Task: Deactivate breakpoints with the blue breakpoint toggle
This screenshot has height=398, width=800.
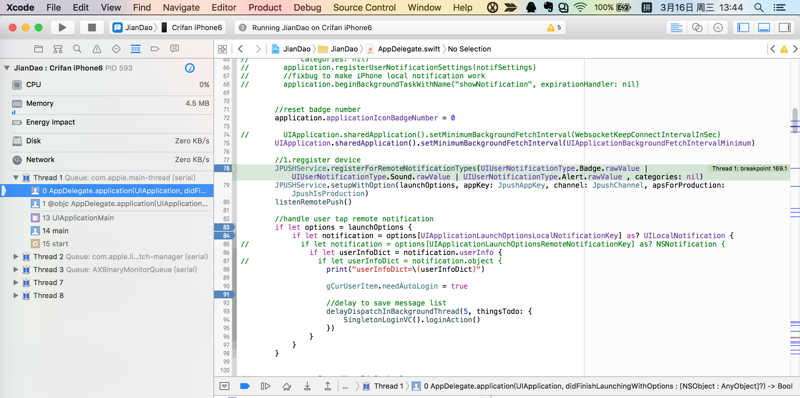Action: click(x=244, y=386)
